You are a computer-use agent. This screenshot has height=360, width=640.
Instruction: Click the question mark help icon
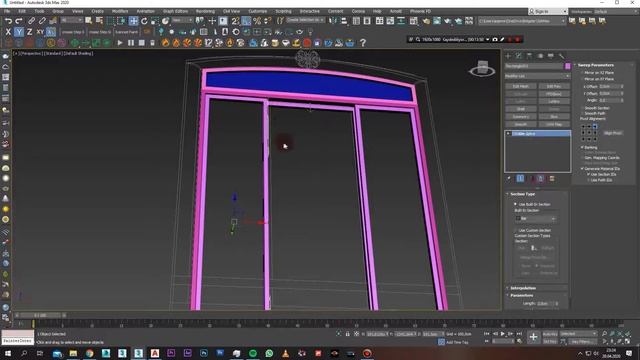pos(362,42)
